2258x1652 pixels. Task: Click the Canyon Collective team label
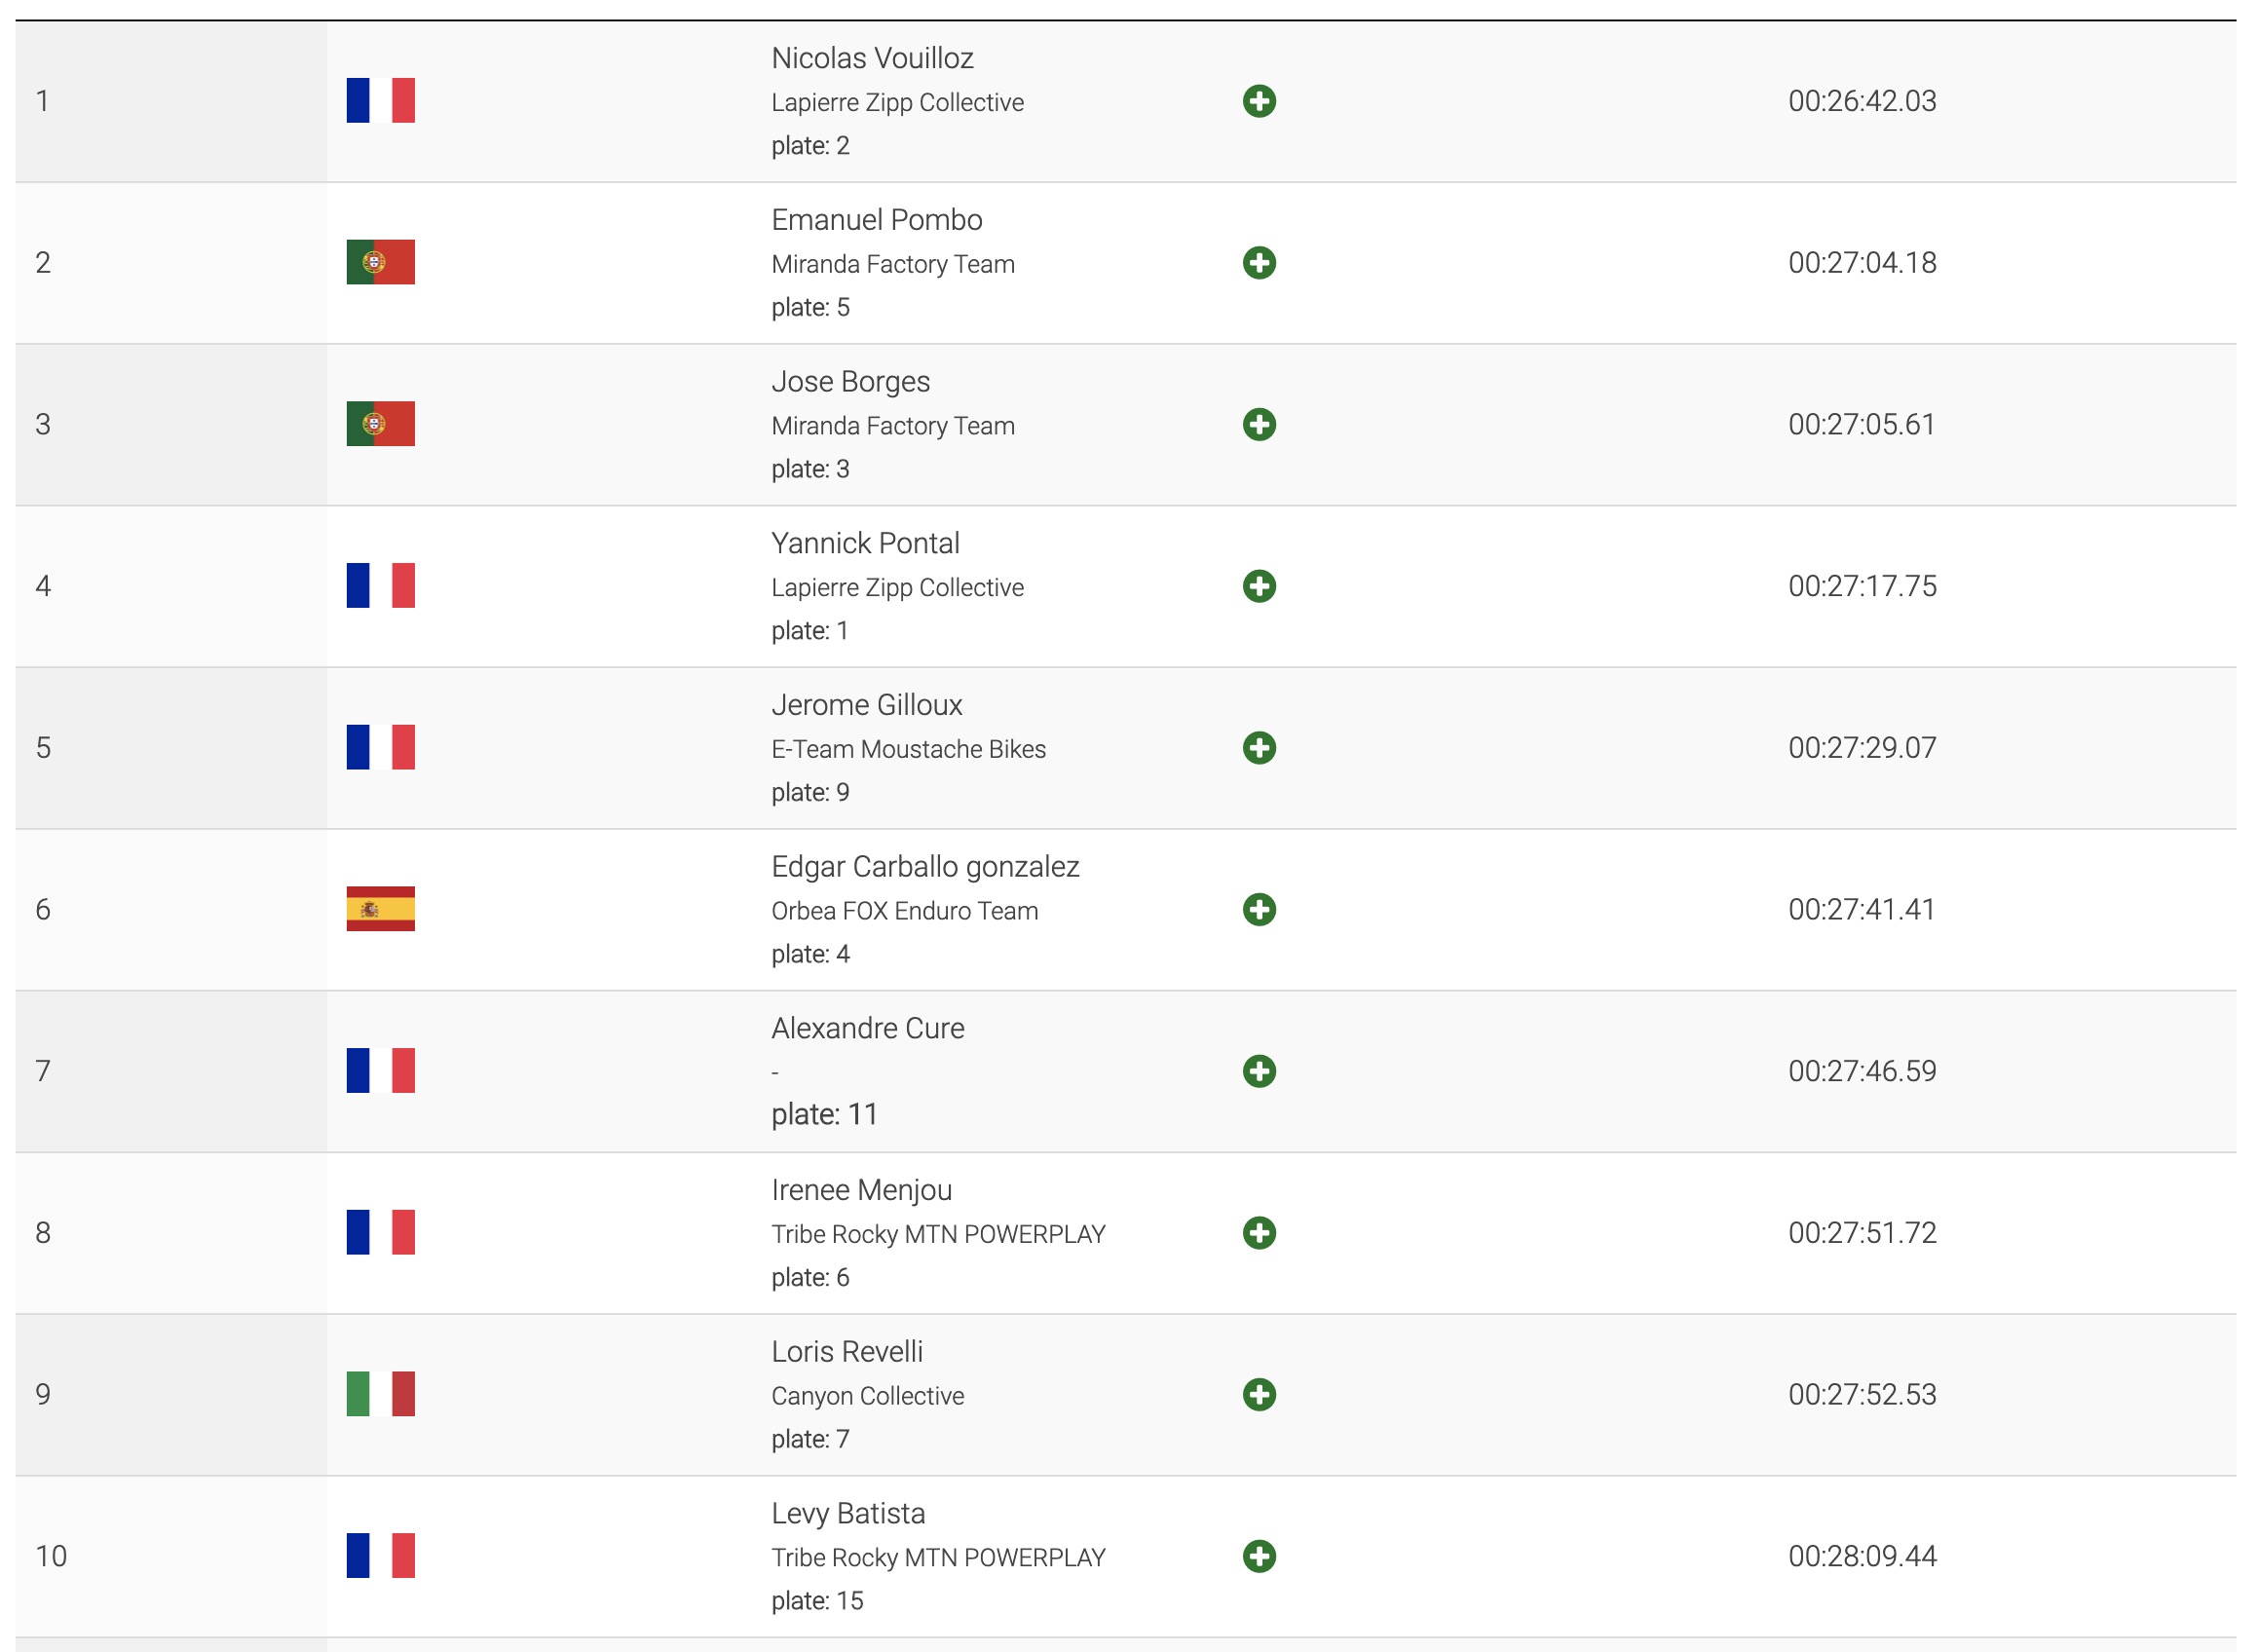[867, 1396]
